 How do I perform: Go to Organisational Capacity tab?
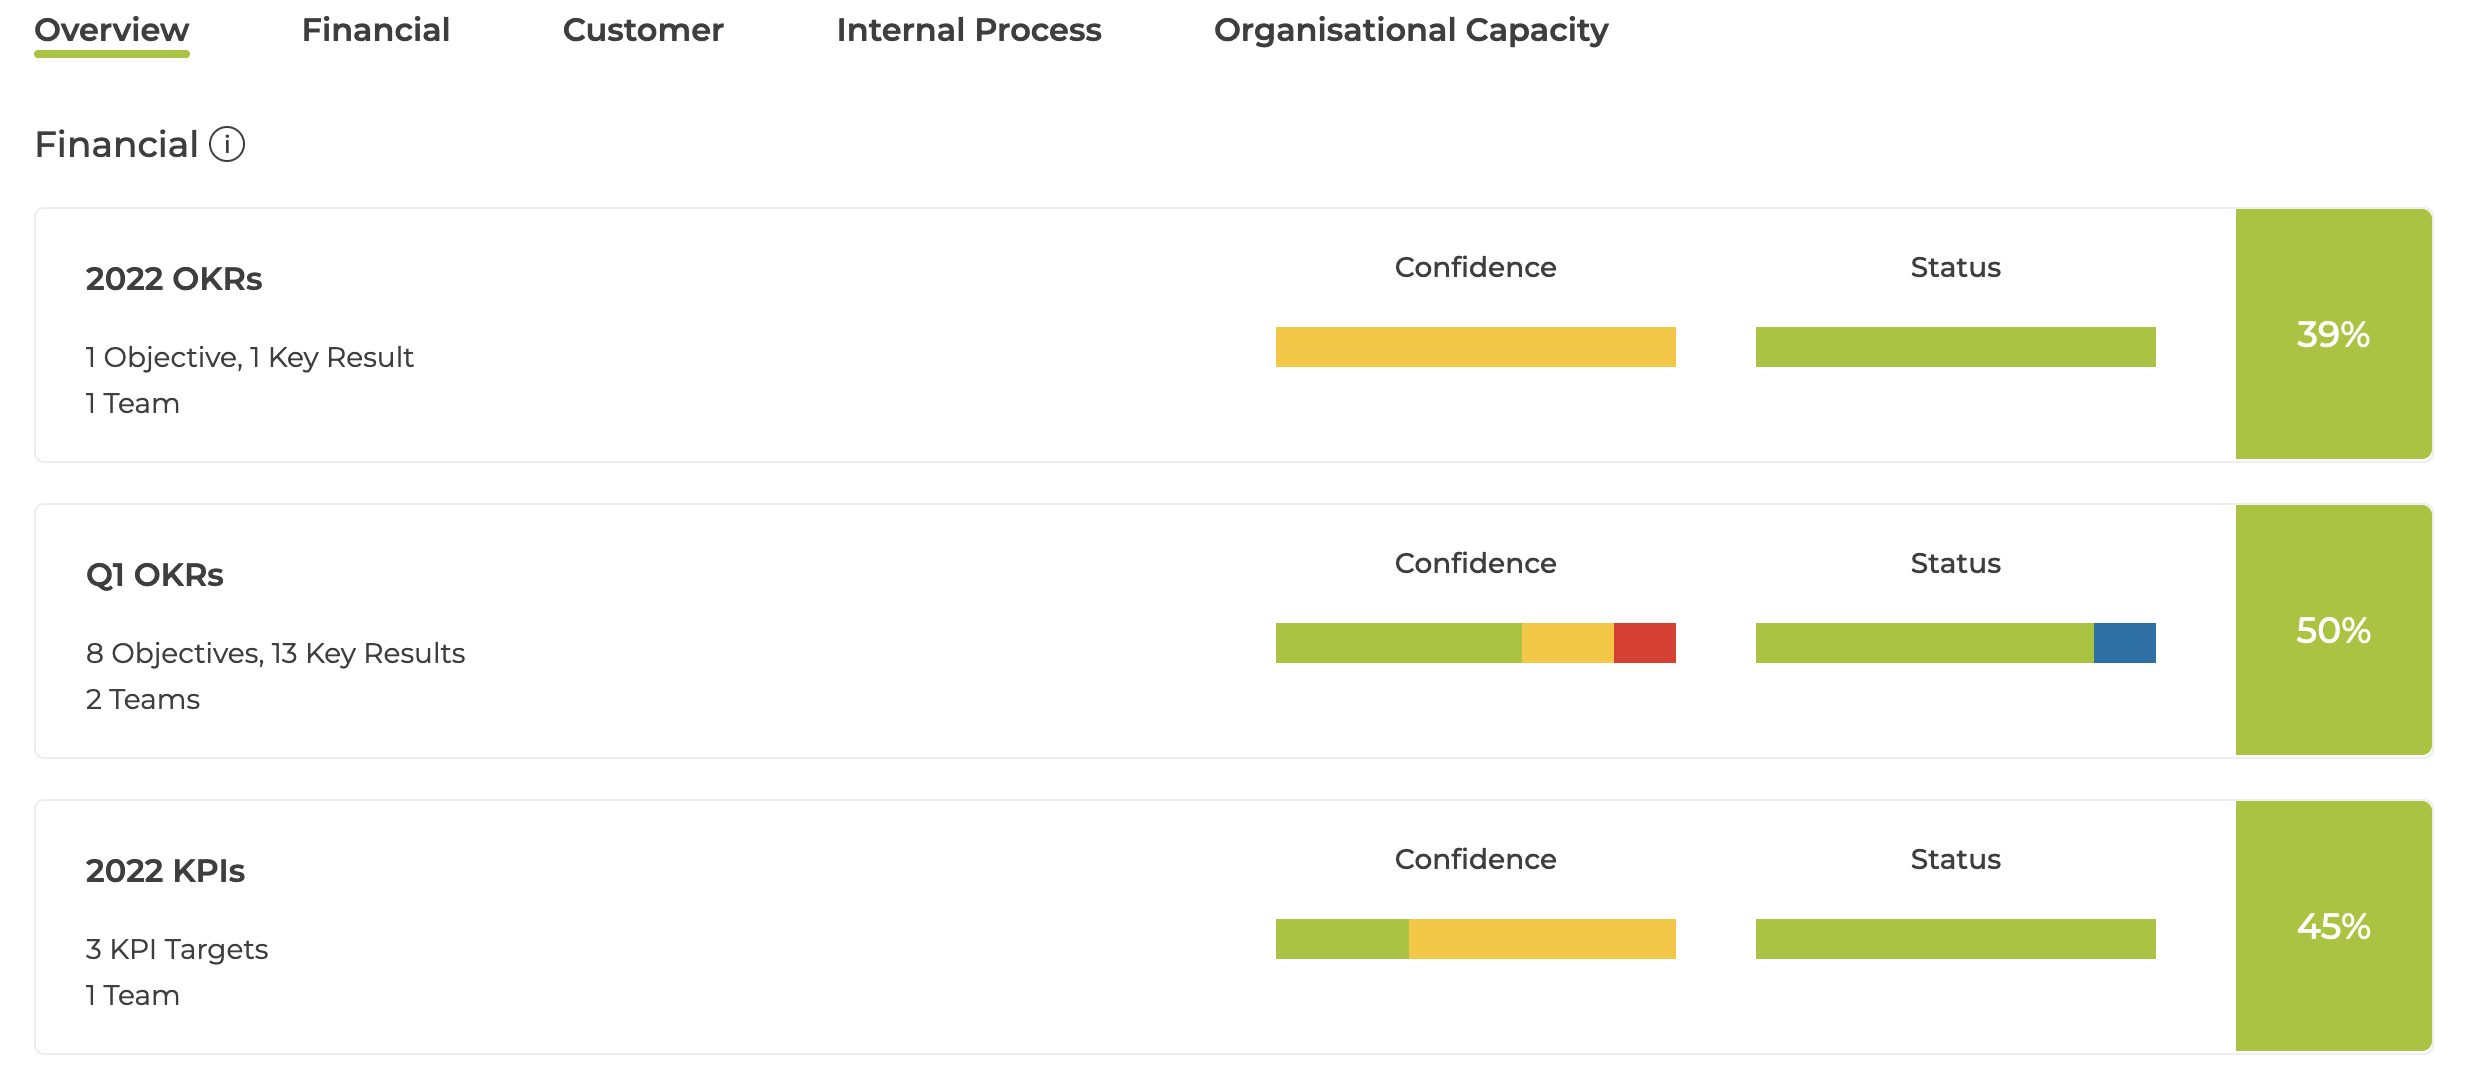(x=1411, y=30)
